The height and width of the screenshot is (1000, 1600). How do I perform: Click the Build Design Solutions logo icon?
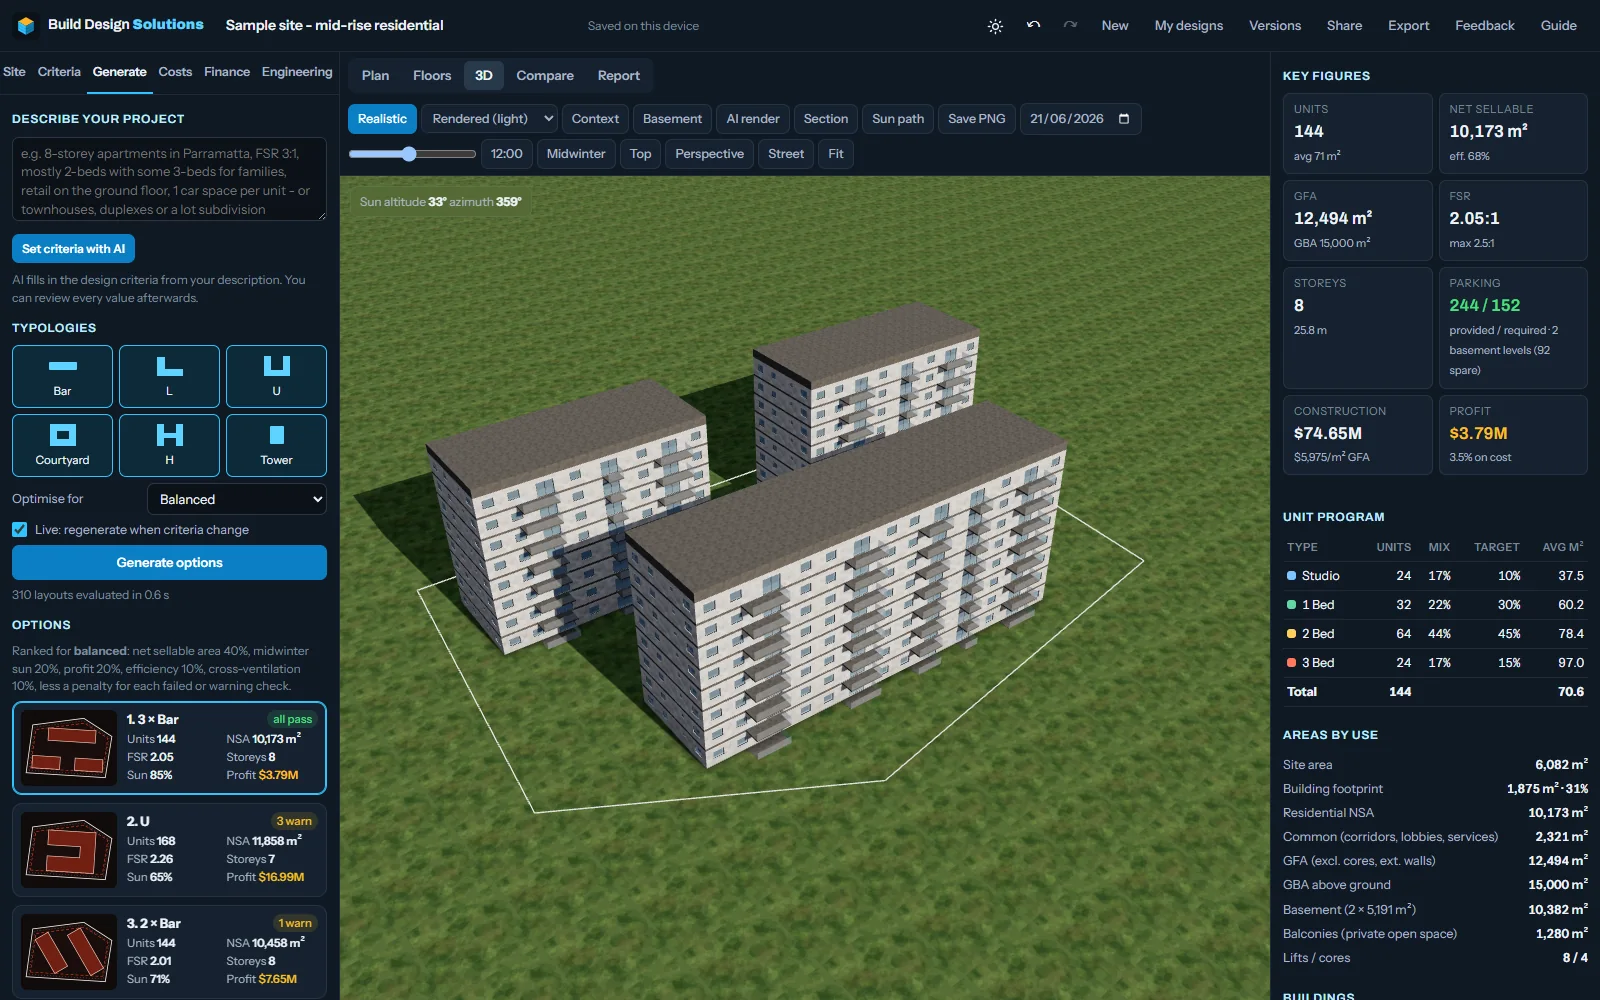[x=27, y=25]
